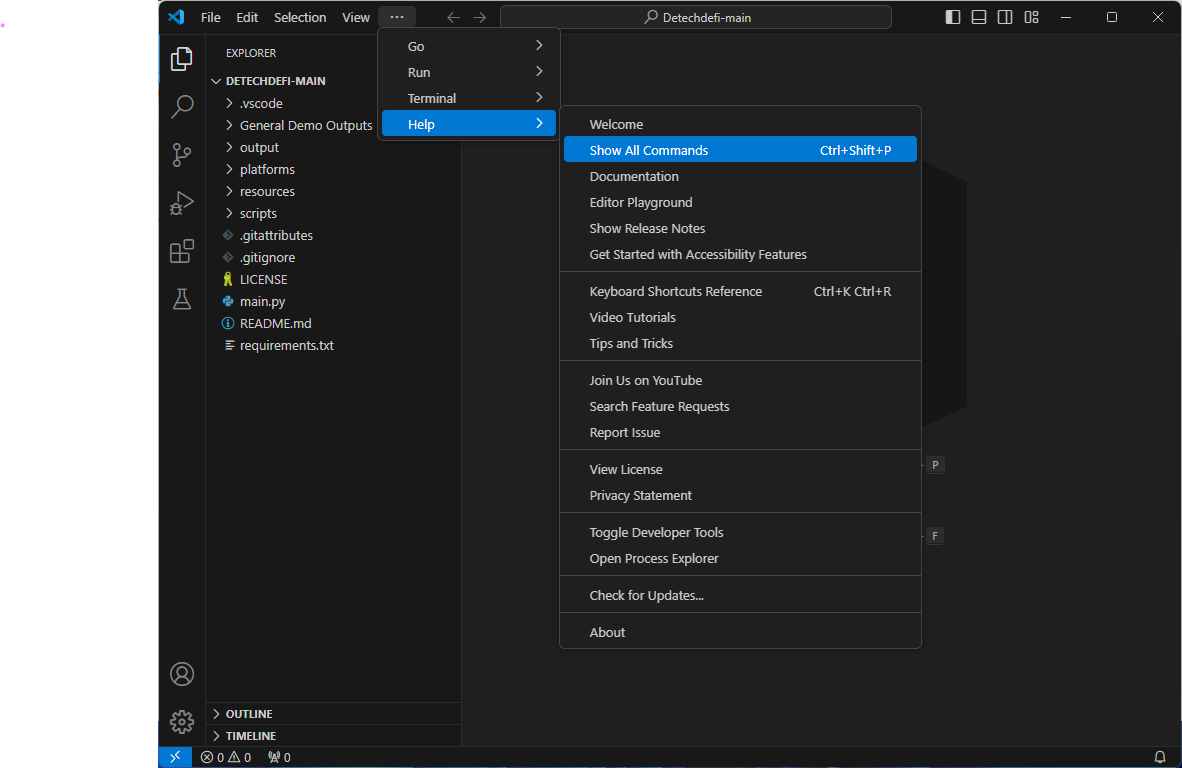Expand the OUTLINE section
Viewport: 1182px width, 768px height.
[249, 714]
